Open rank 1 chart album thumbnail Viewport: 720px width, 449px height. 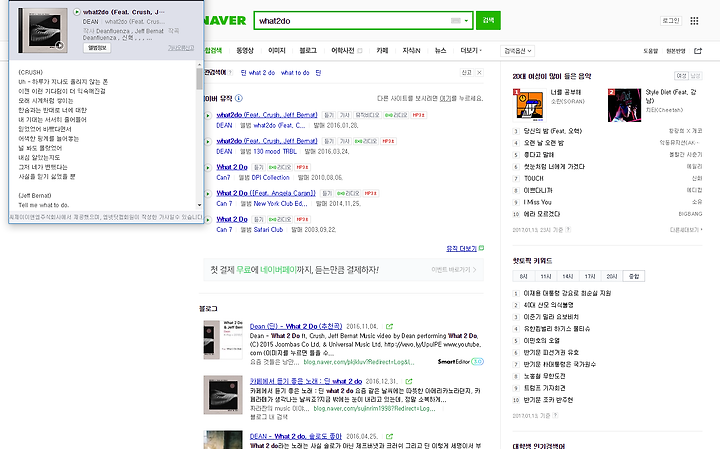tap(529, 105)
